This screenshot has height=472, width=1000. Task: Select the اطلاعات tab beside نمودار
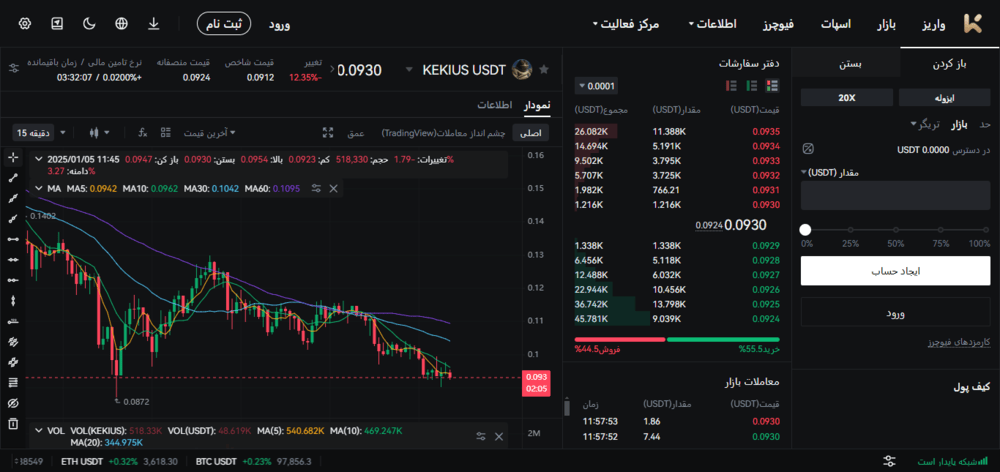pyautogui.click(x=497, y=105)
